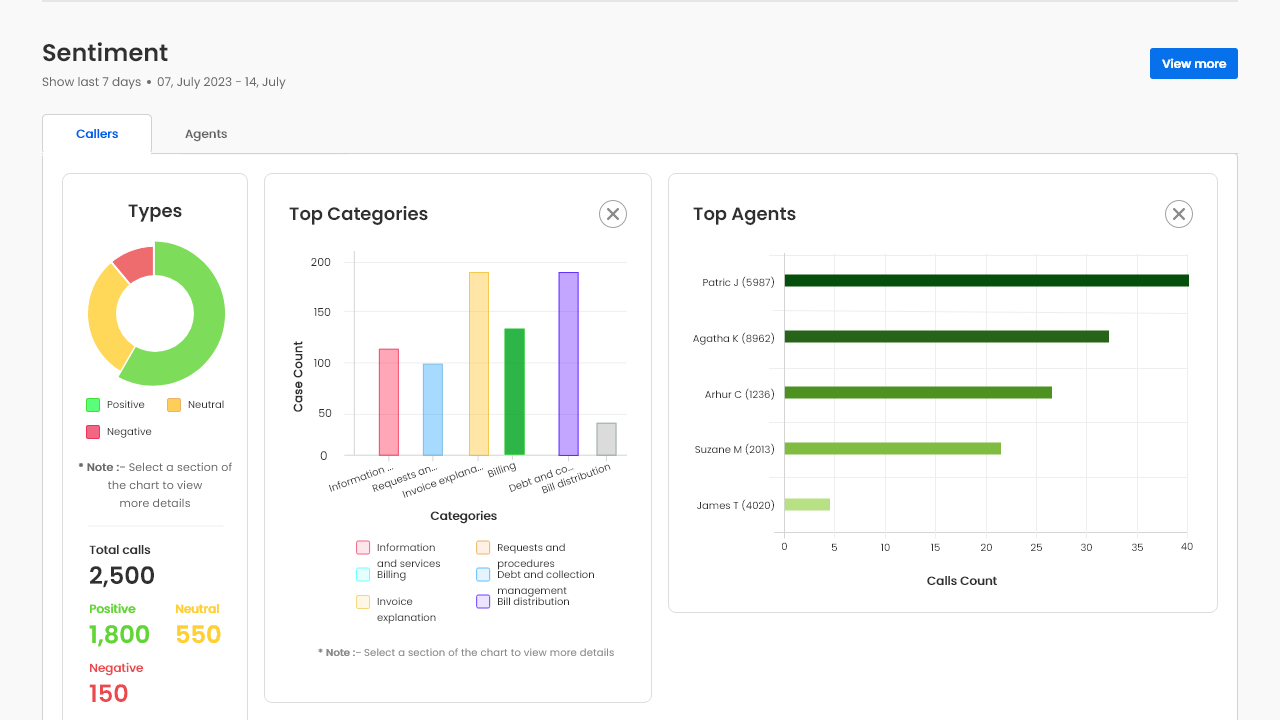Toggle the Negative legend swatch
This screenshot has width=1280, height=720.
[93, 432]
